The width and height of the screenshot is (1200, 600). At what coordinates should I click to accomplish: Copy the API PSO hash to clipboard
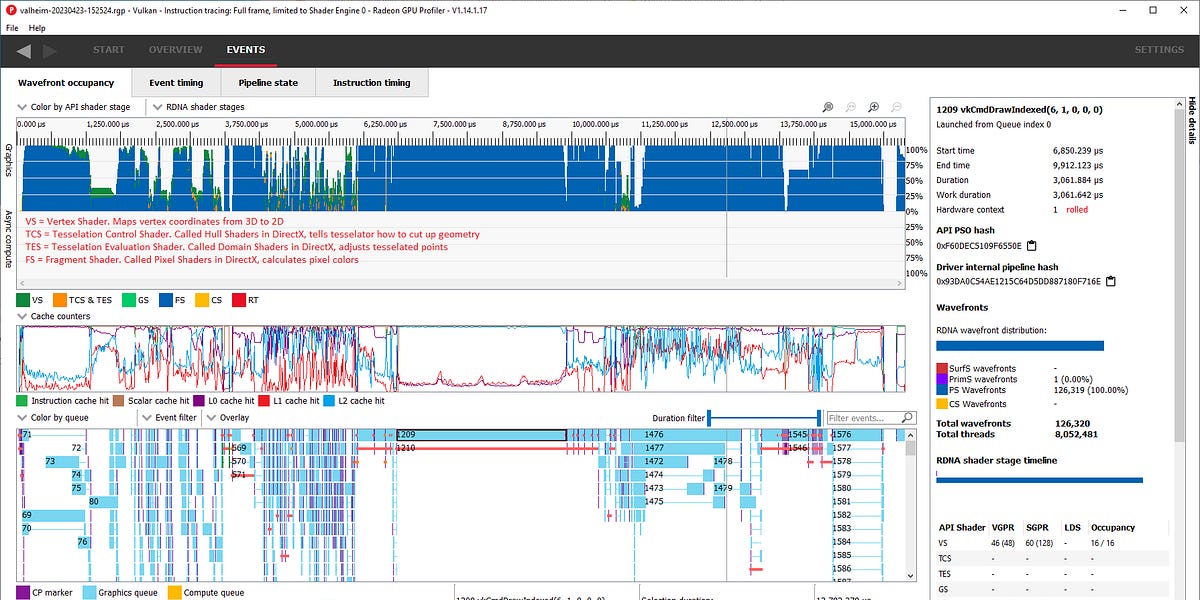pos(1032,246)
